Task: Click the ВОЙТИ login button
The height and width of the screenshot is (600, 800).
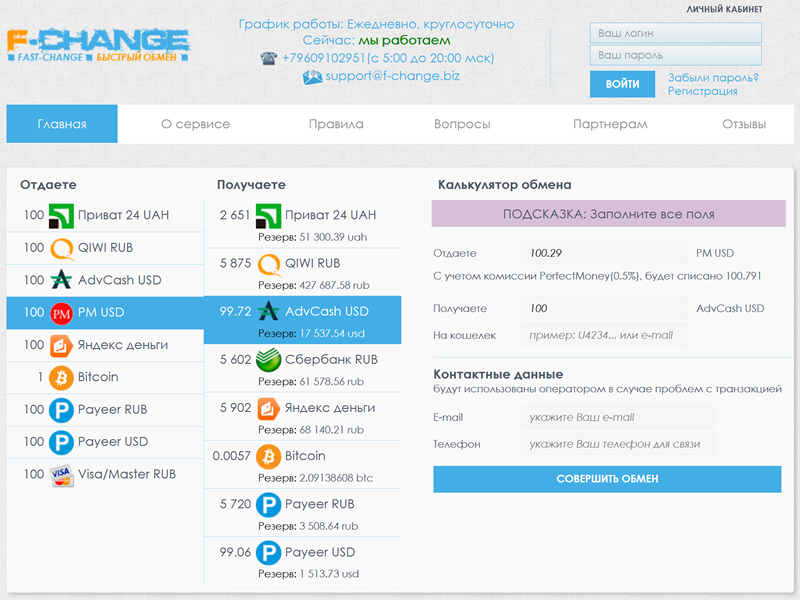Action: (x=622, y=84)
